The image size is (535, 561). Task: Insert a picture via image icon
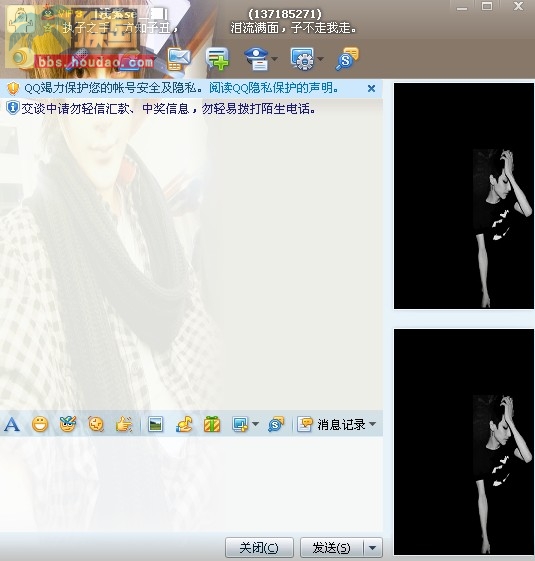pyautogui.click(x=155, y=424)
